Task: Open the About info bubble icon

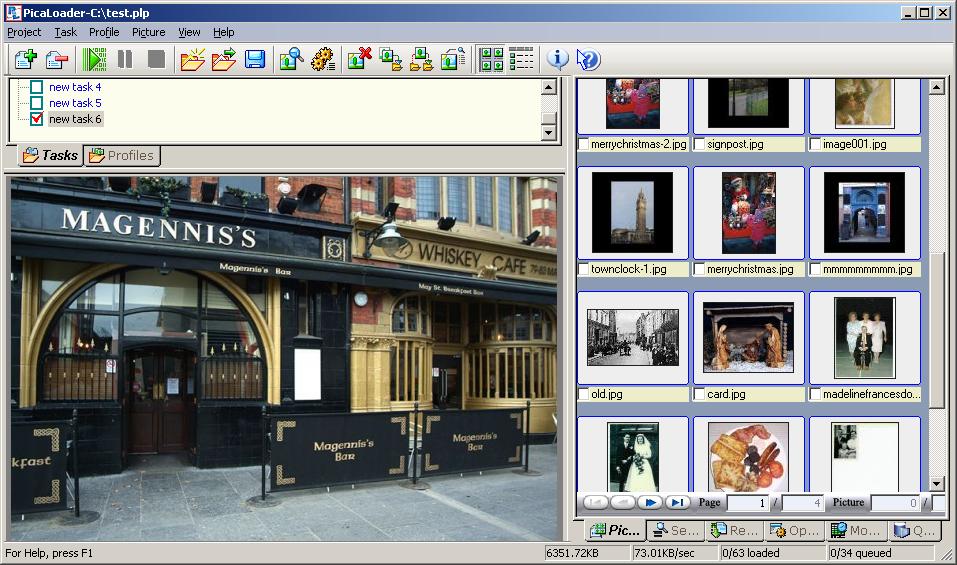Action: (x=557, y=59)
